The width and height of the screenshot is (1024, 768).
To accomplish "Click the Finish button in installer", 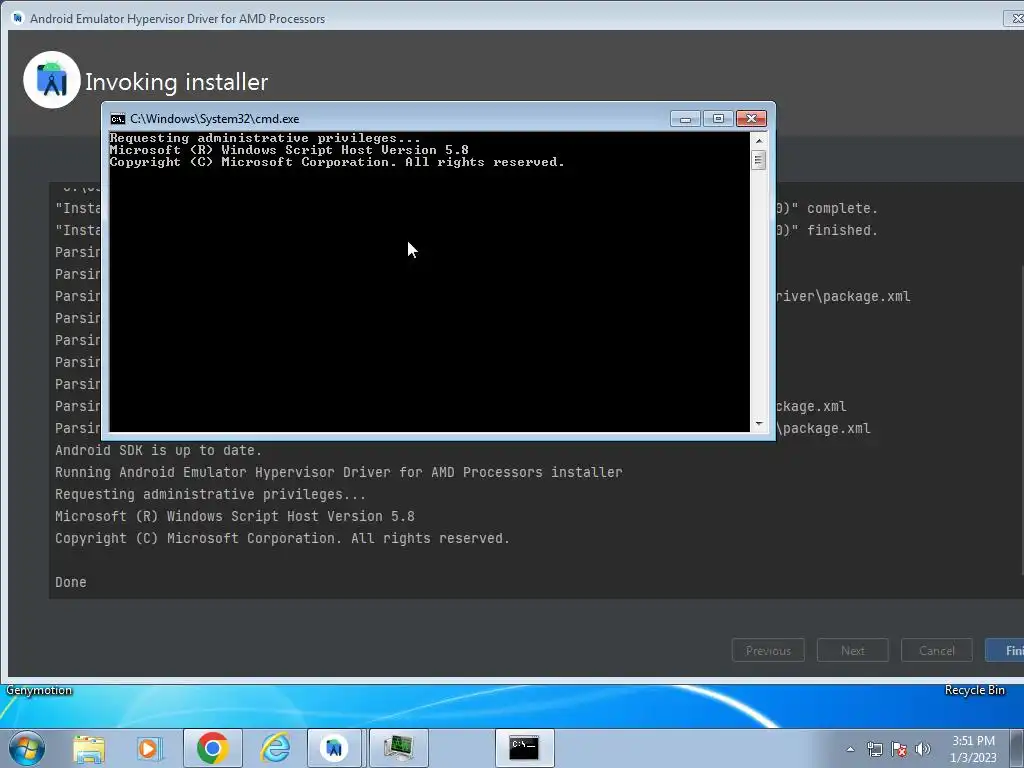I will 1006,650.
